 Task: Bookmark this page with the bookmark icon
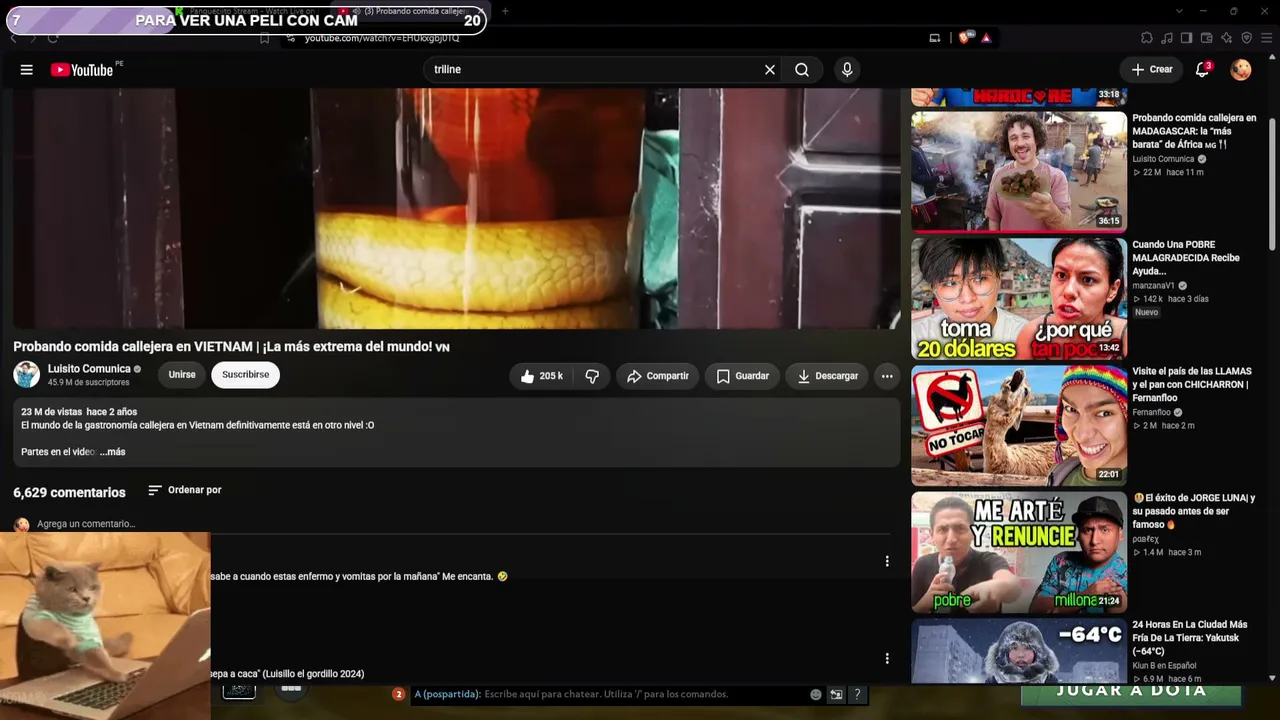tap(265, 38)
